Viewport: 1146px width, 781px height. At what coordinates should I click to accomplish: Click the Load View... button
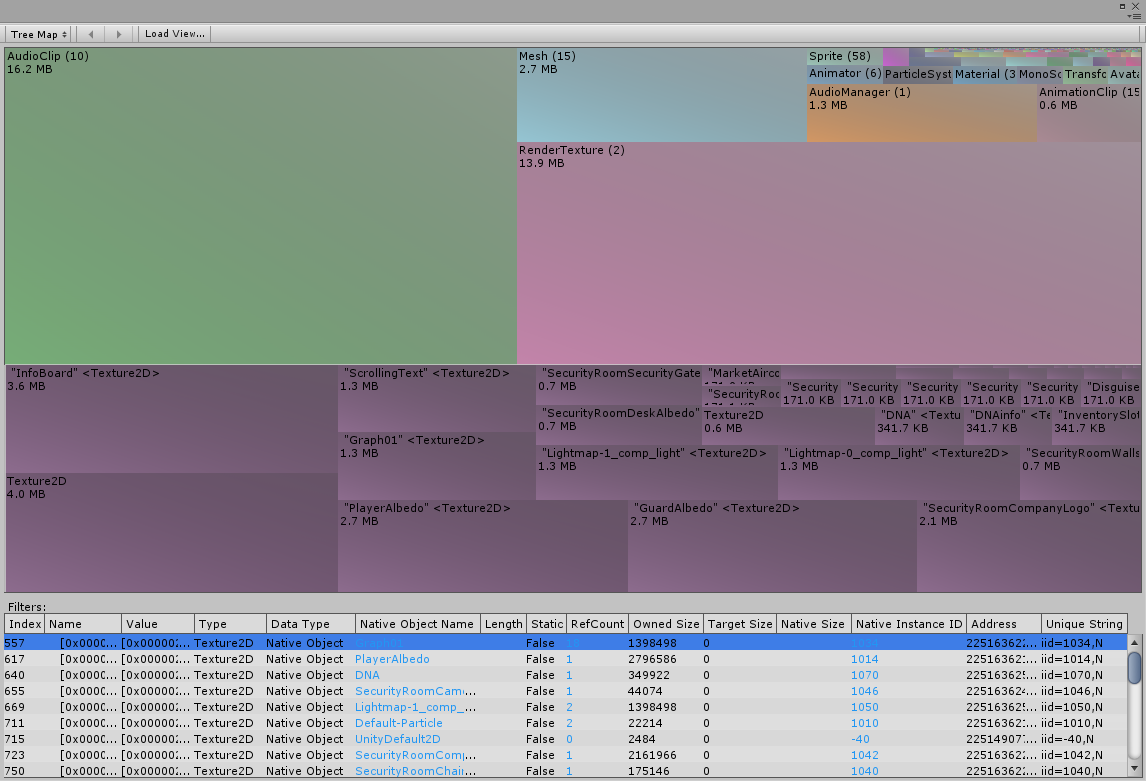pyautogui.click(x=174, y=33)
